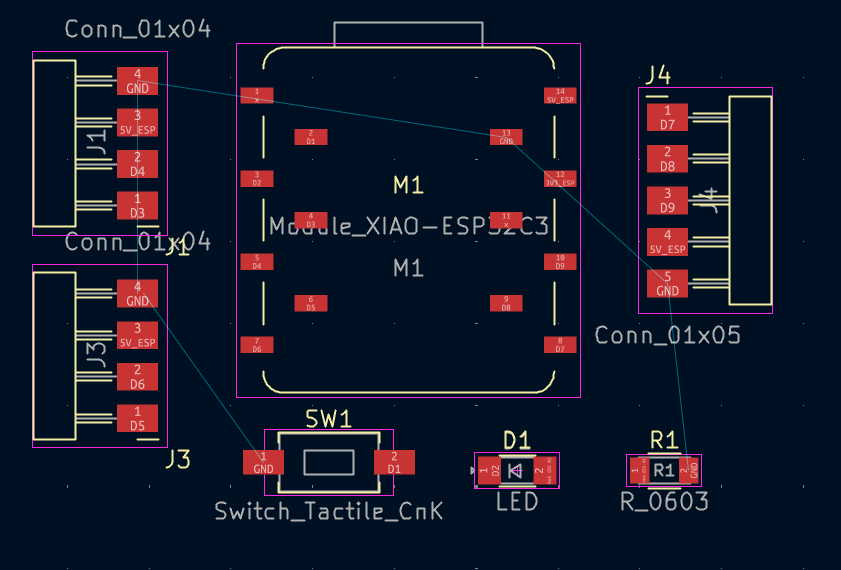Image resolution: width=841 pixels, height=570 pixels.
Task: Click pad 7 D6 on module M1
Action: (x=257, y=345)
